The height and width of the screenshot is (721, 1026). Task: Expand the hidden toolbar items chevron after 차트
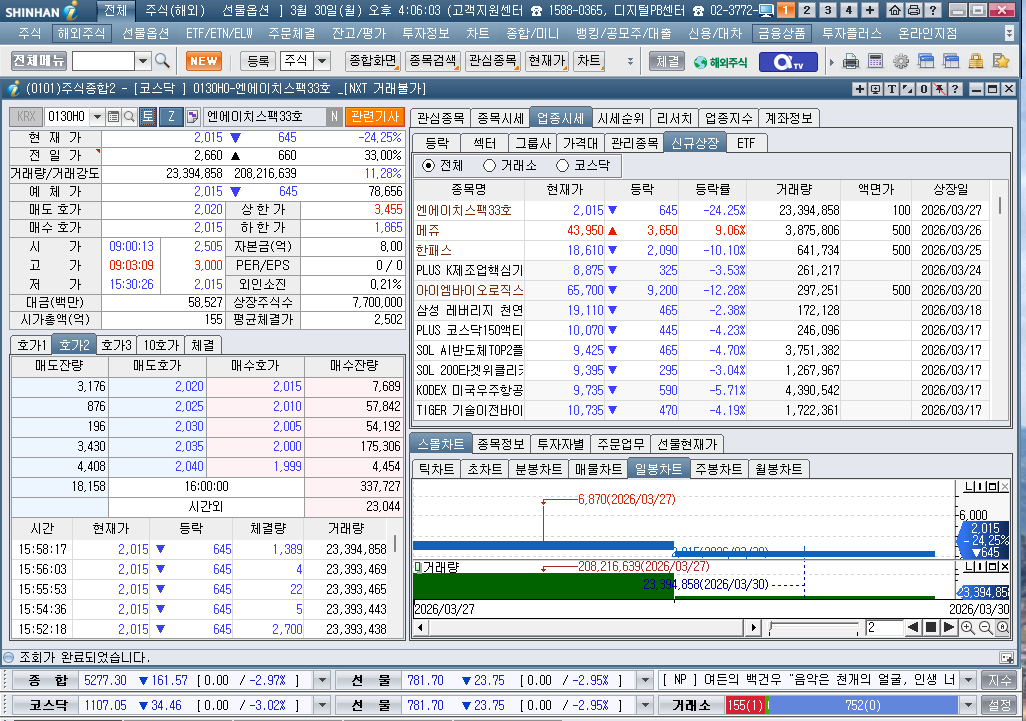[x=630, y=61]
